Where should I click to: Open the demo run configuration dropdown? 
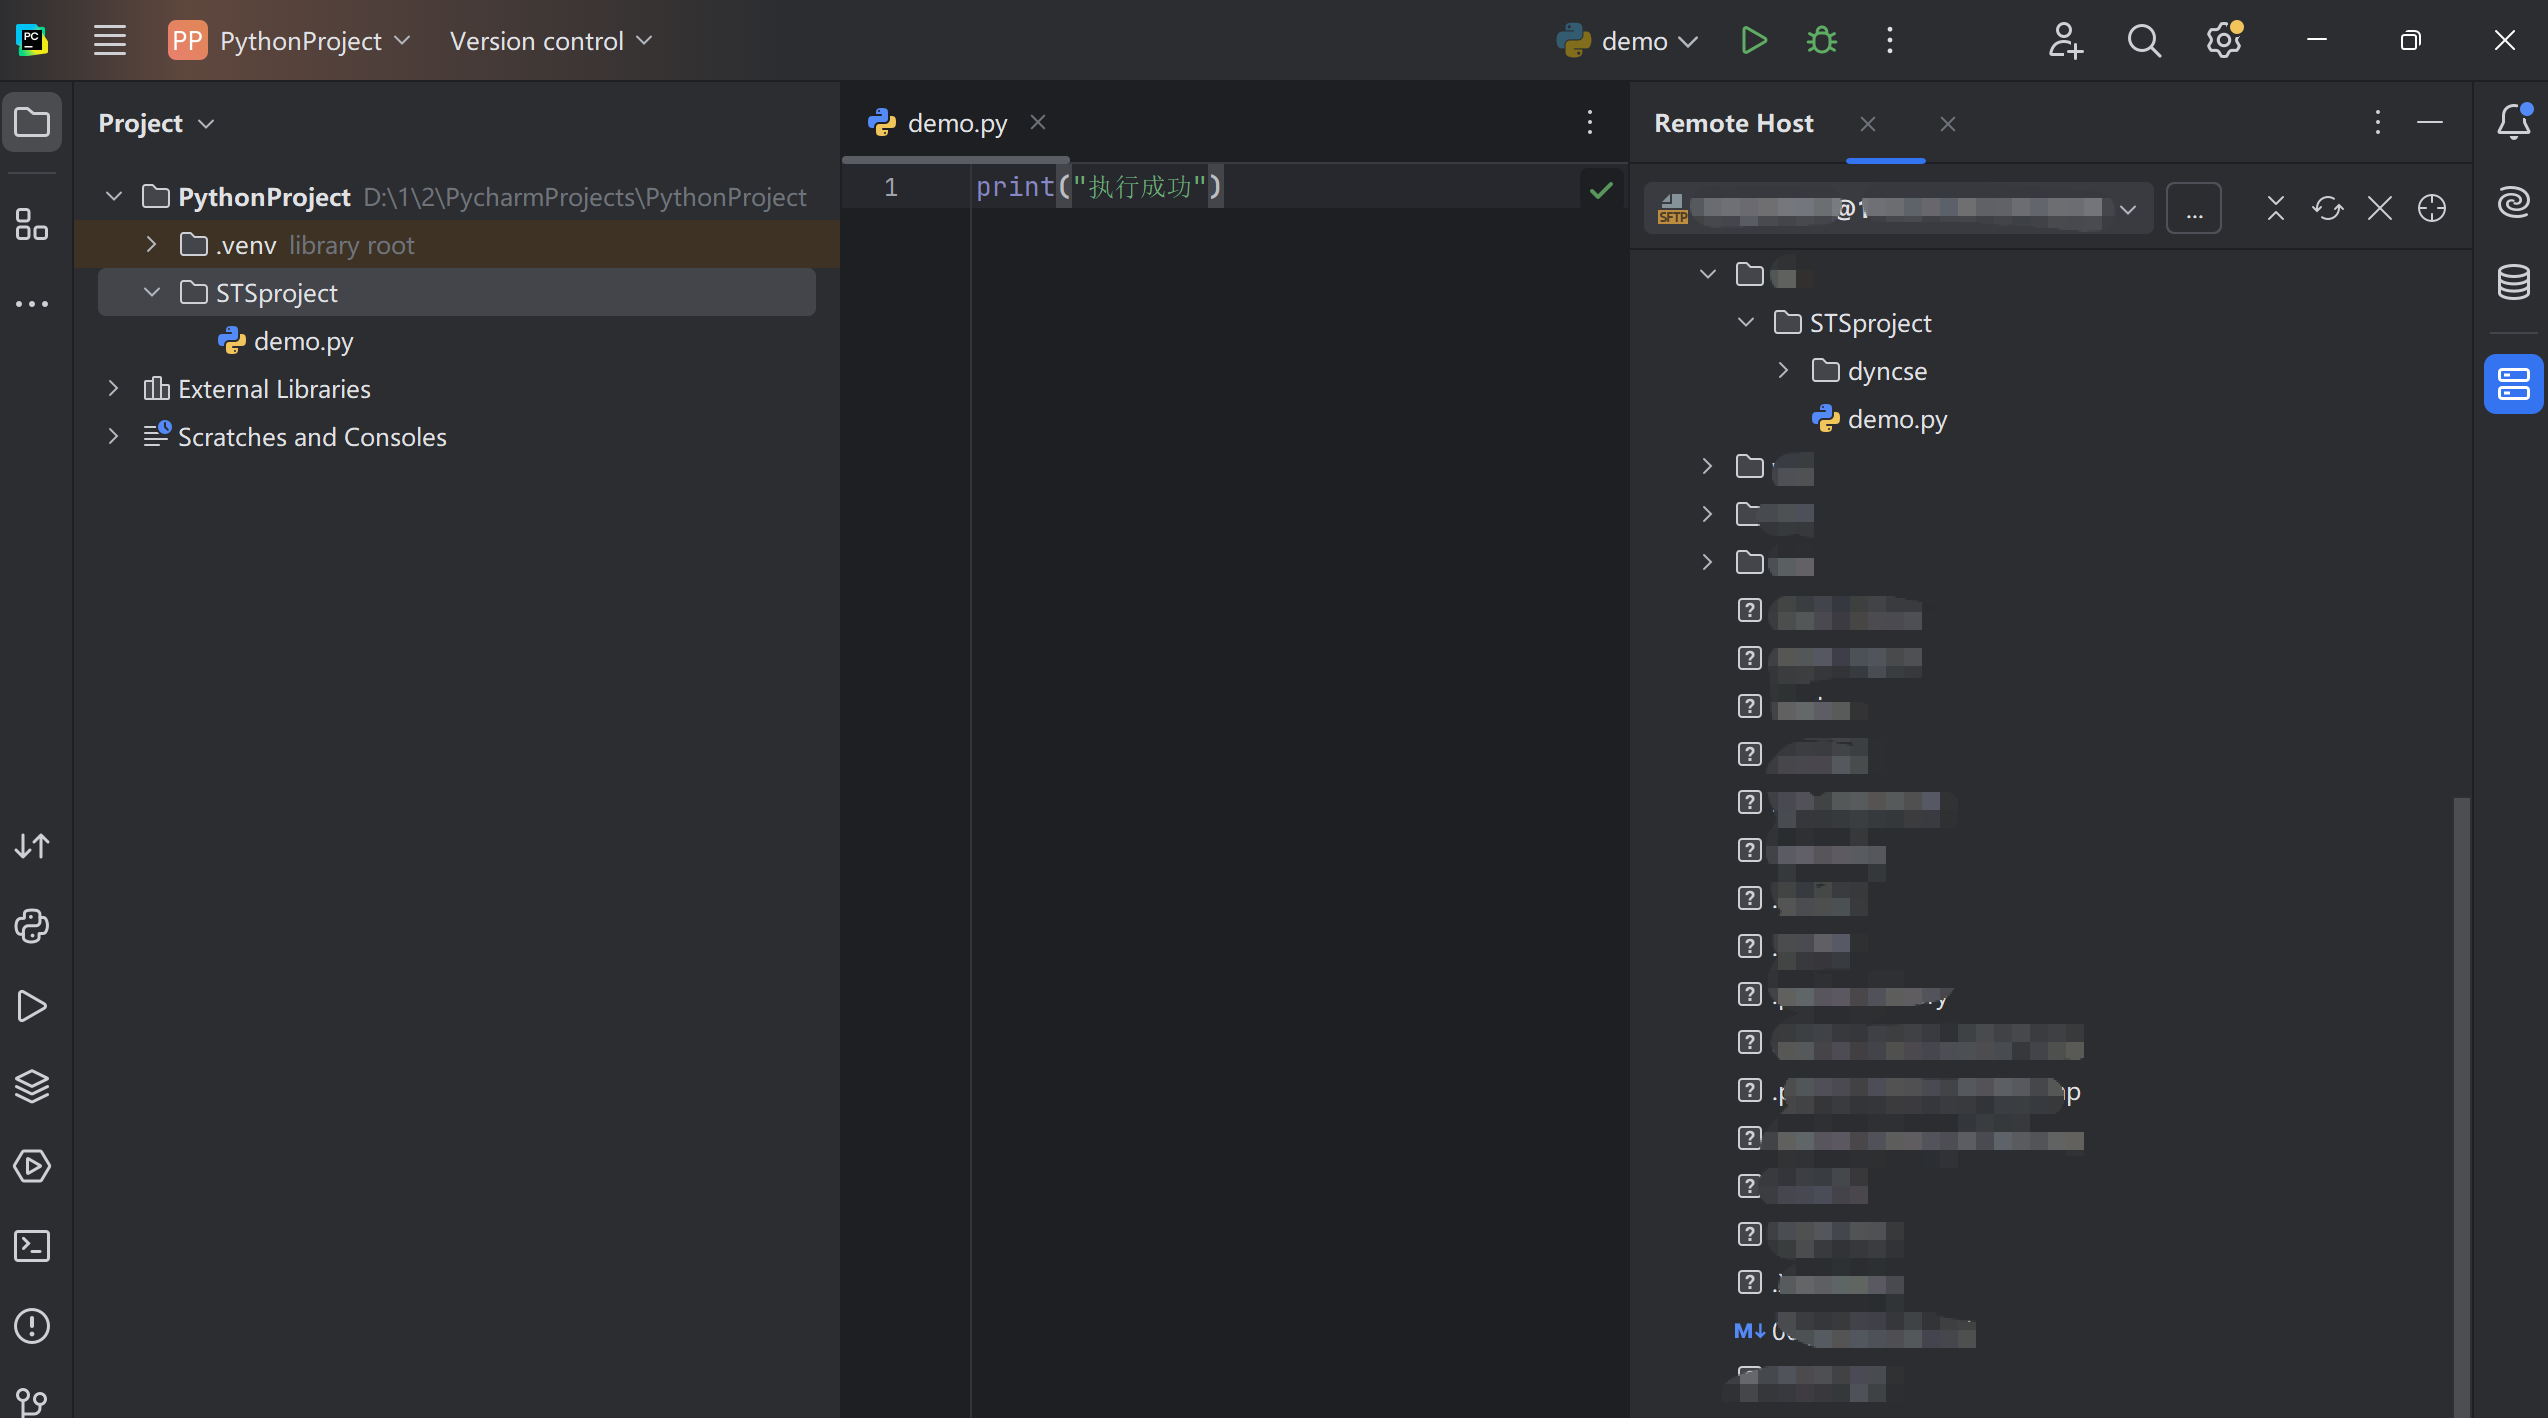pos(1688,40)
